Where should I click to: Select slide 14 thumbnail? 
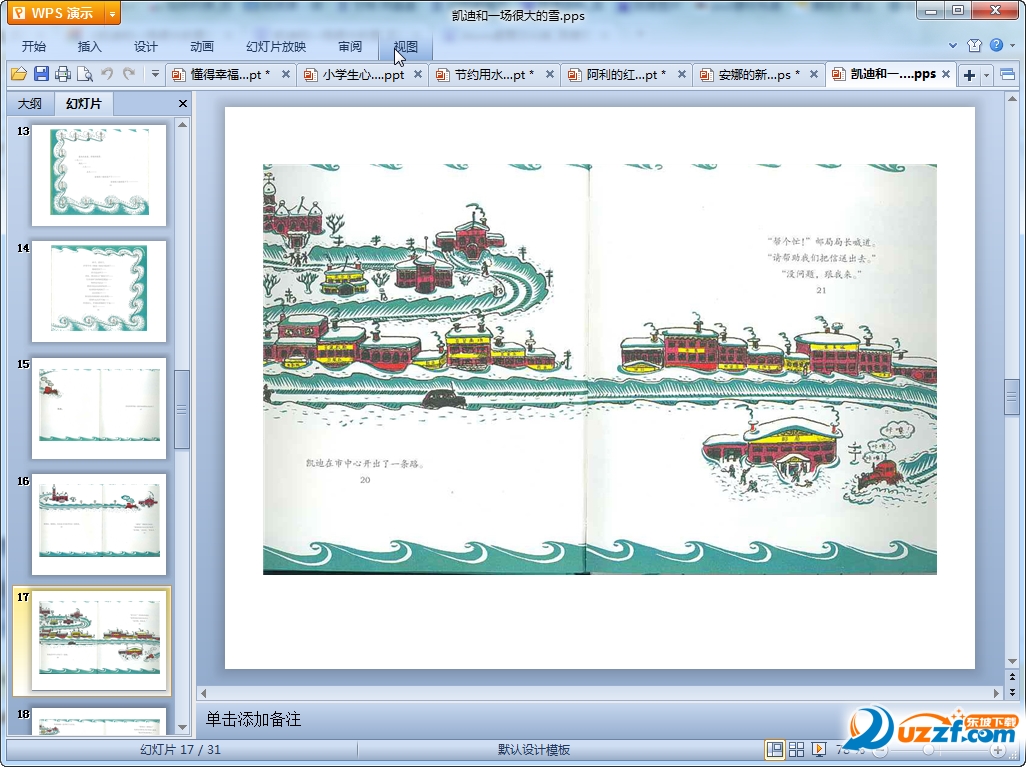(99, 291)
